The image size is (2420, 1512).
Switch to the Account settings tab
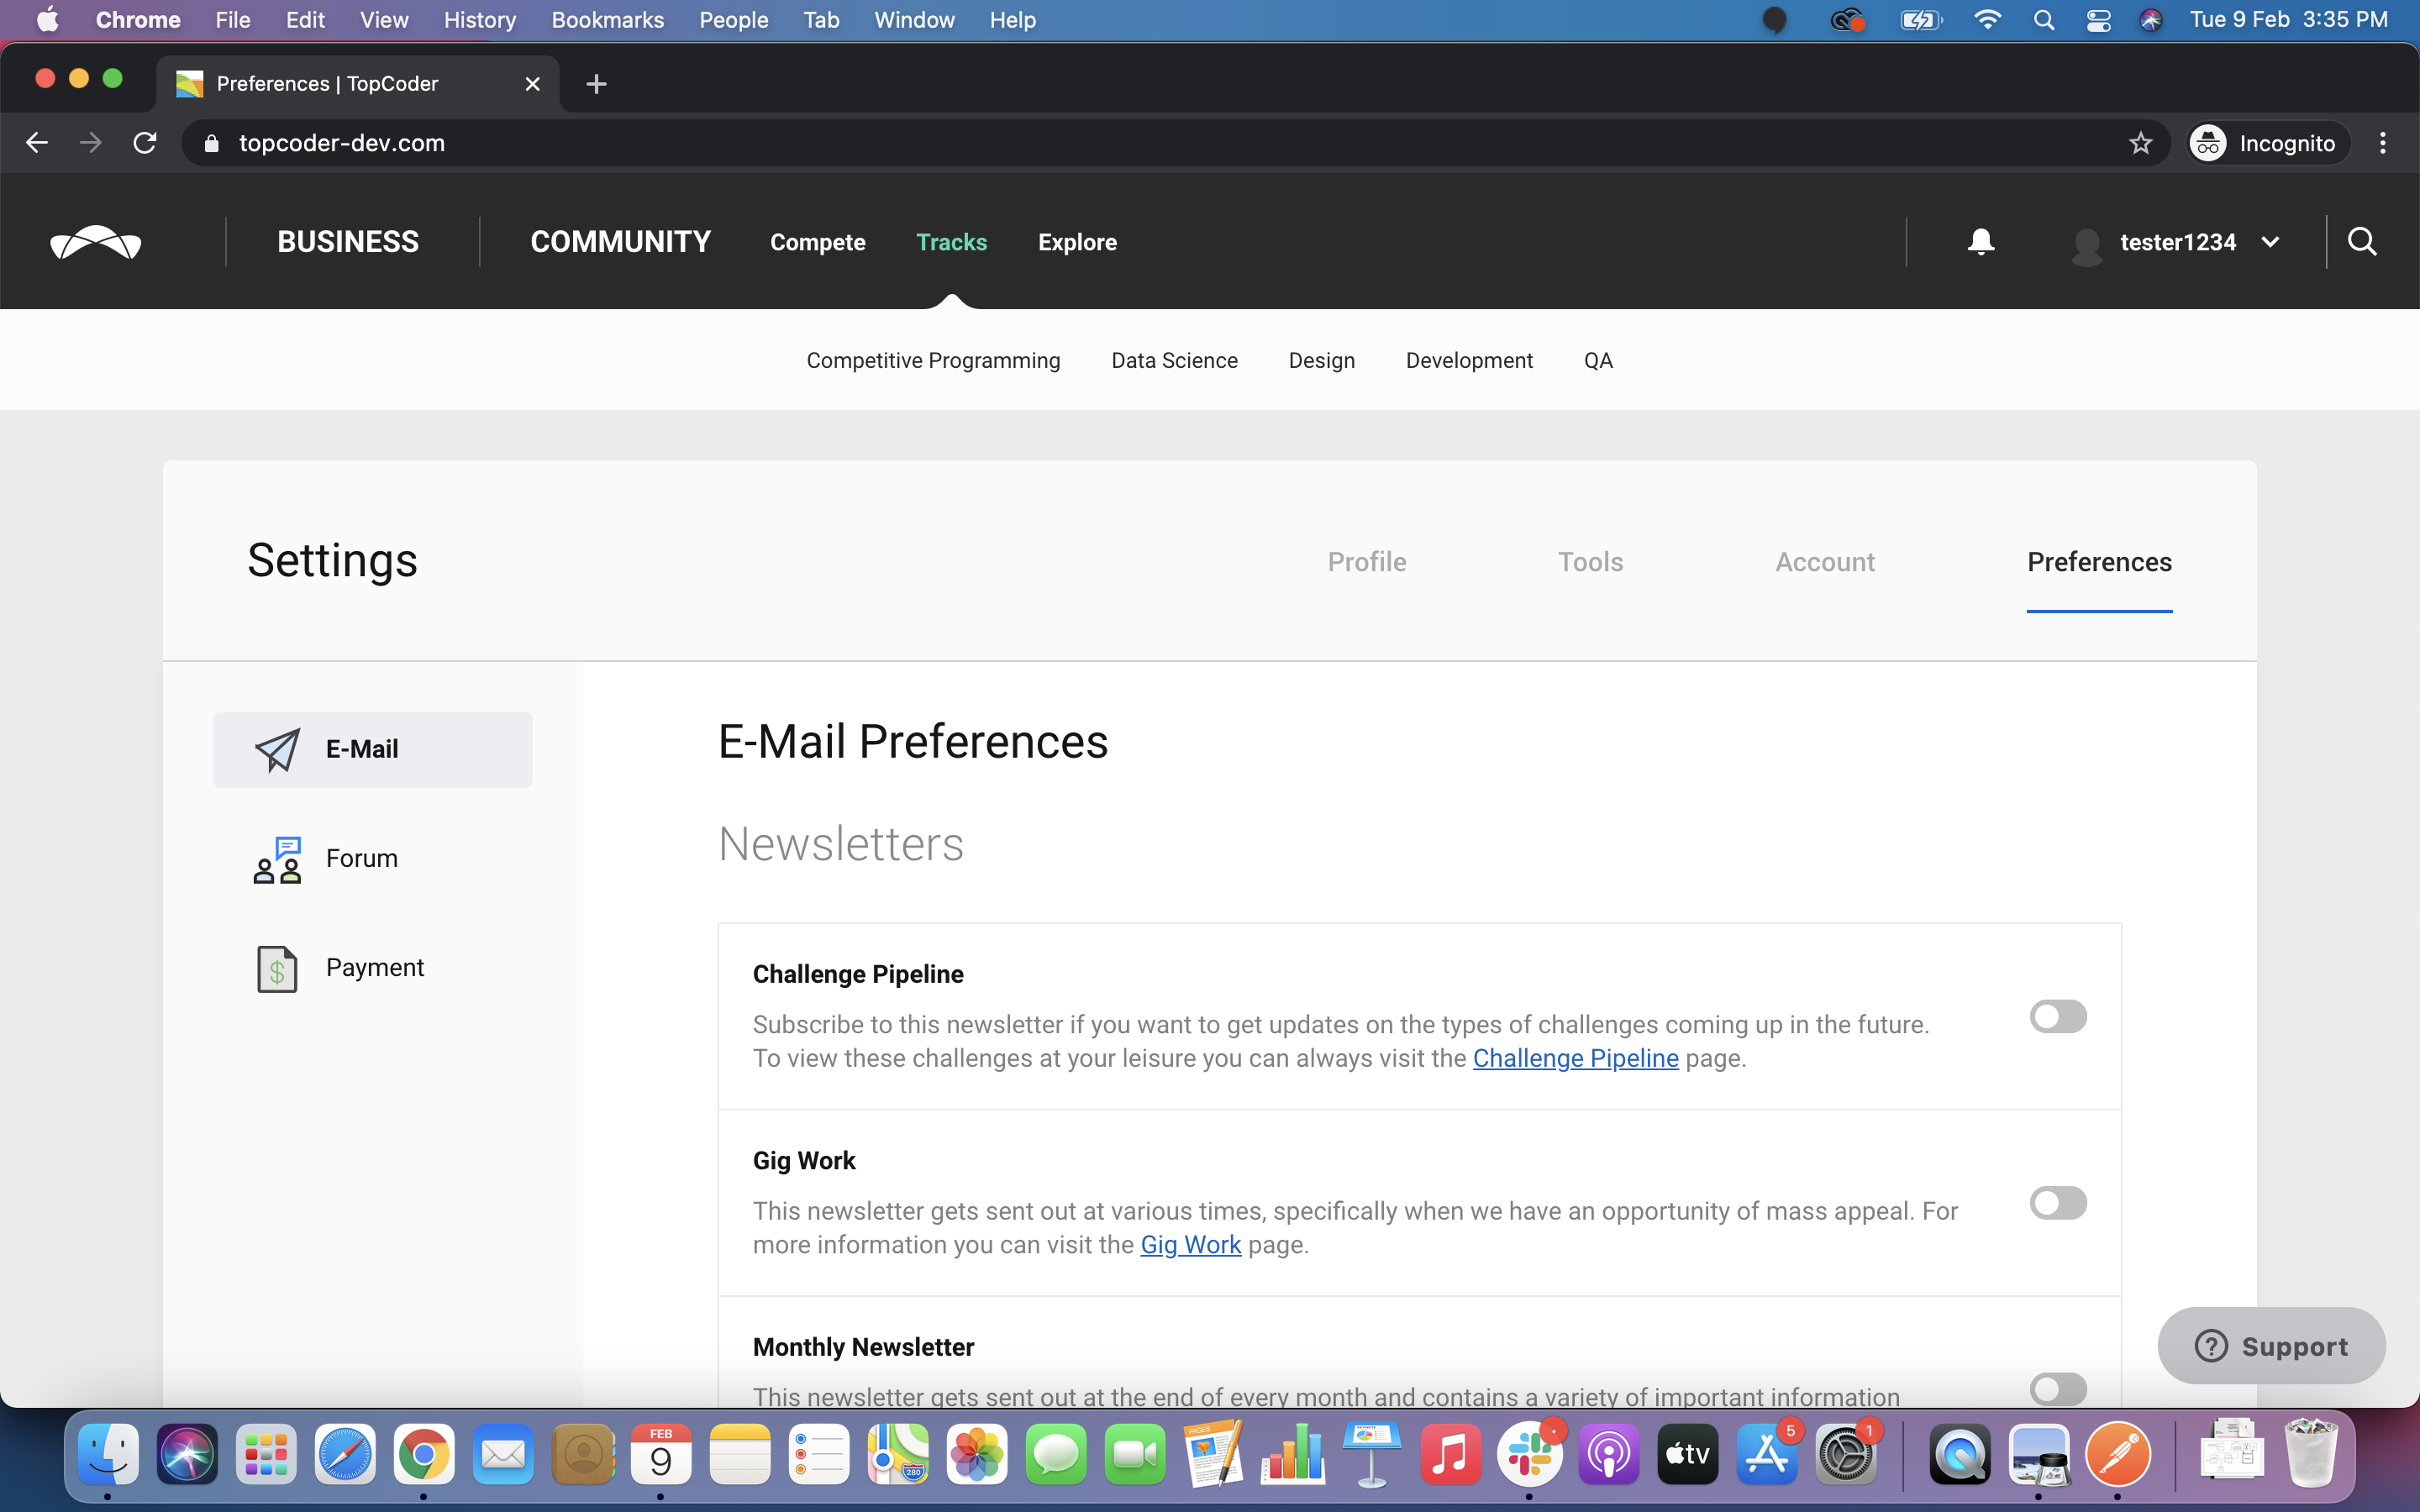(x=1825, y=562)
